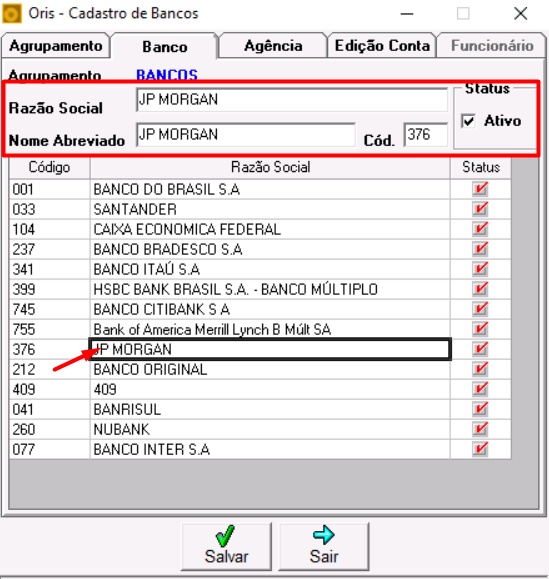The image size is (549, 579).
Task: Toggle status checkbox for JP MORGAN row
Action: click(x=480, y=349)
